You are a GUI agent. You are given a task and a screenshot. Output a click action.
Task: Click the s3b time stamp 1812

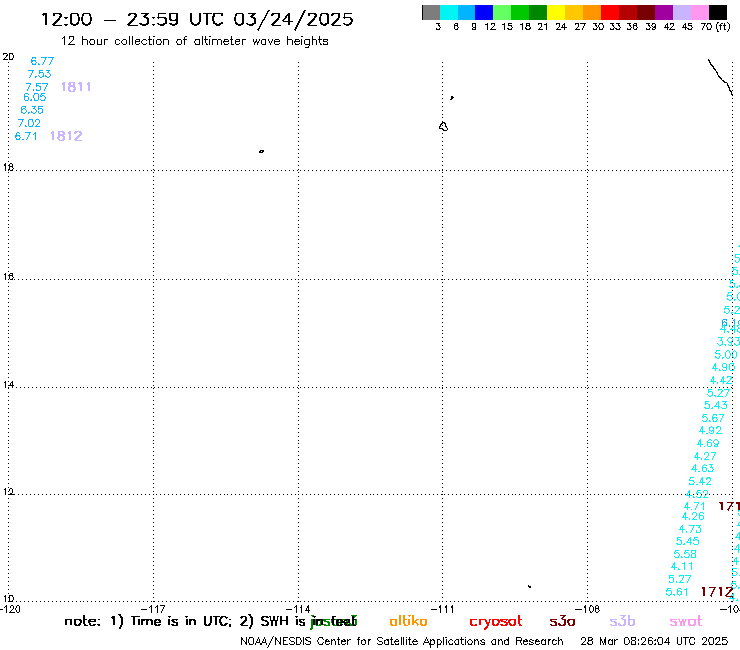(66, 136)
